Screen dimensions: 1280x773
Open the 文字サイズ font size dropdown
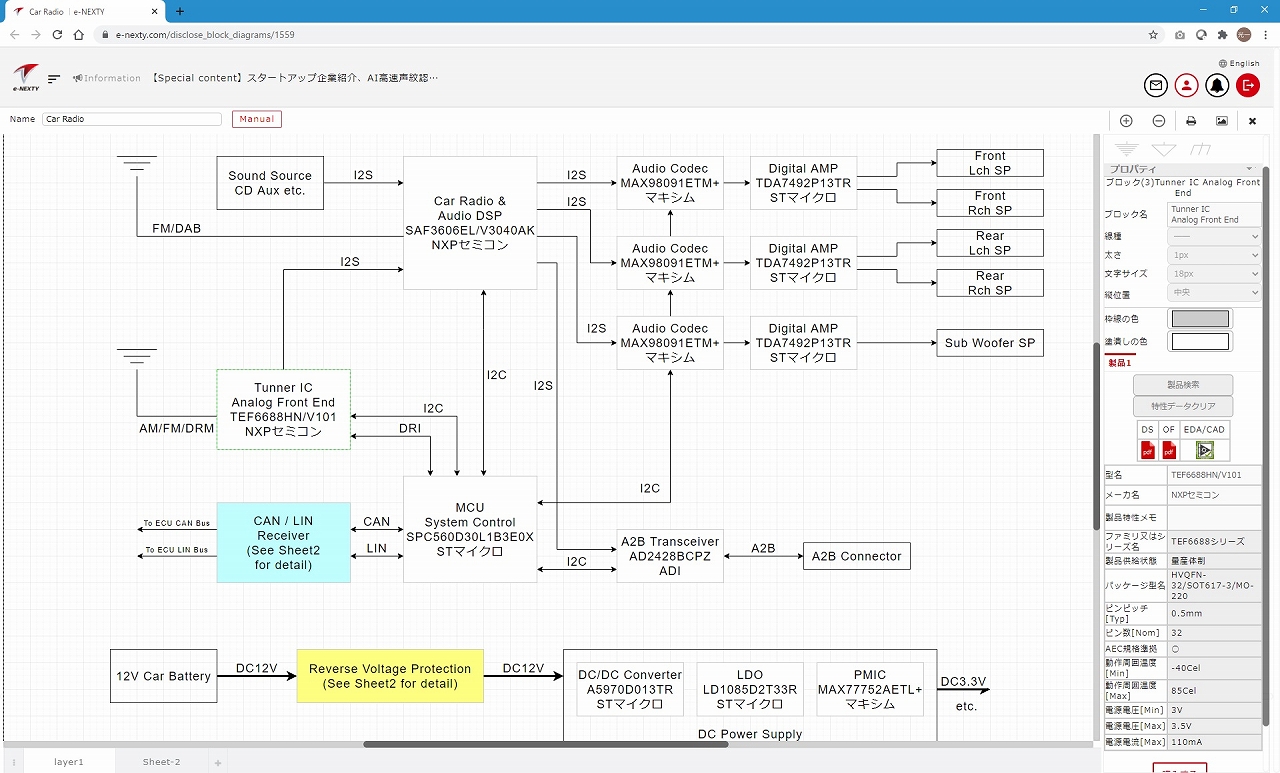point(1214,274)
